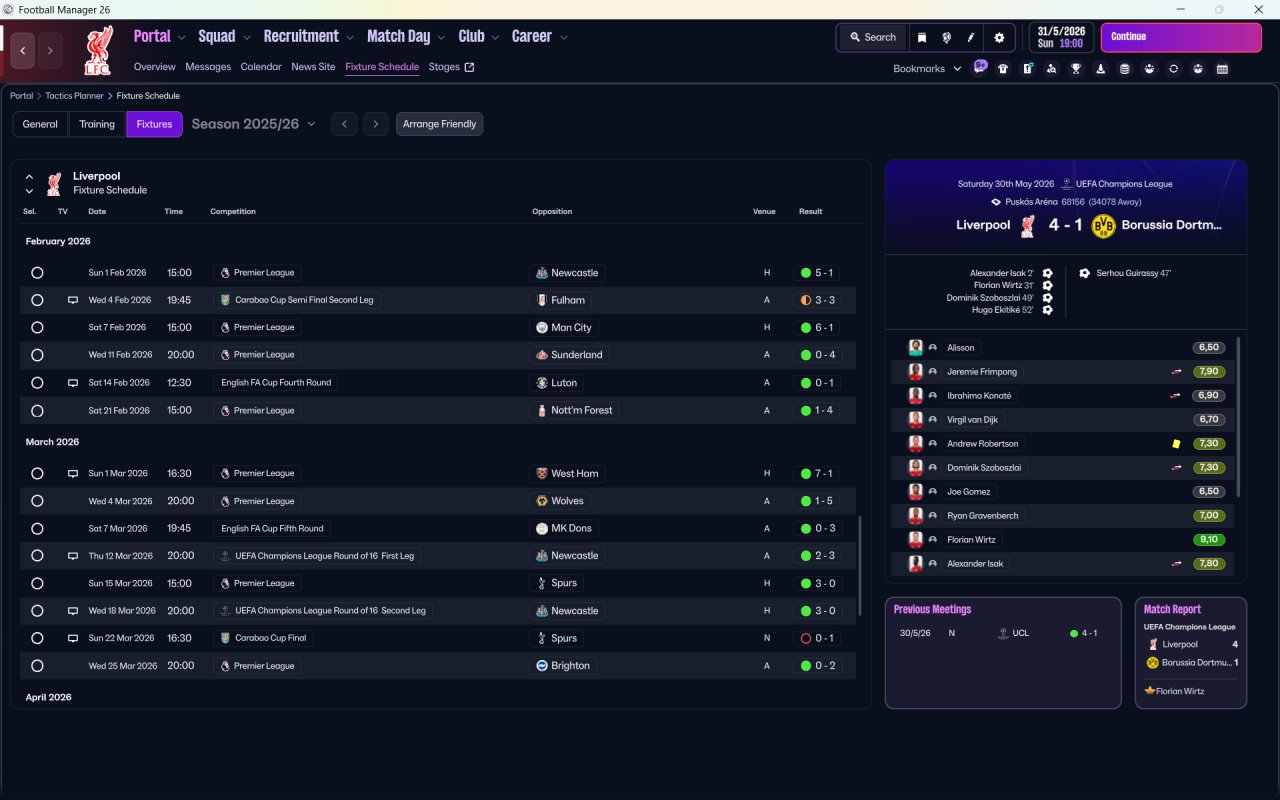Expand the Recruitment menu dropdown arrow
Image resolution: width=1280 pixels, height=800 pixels.
click(350, 38)
